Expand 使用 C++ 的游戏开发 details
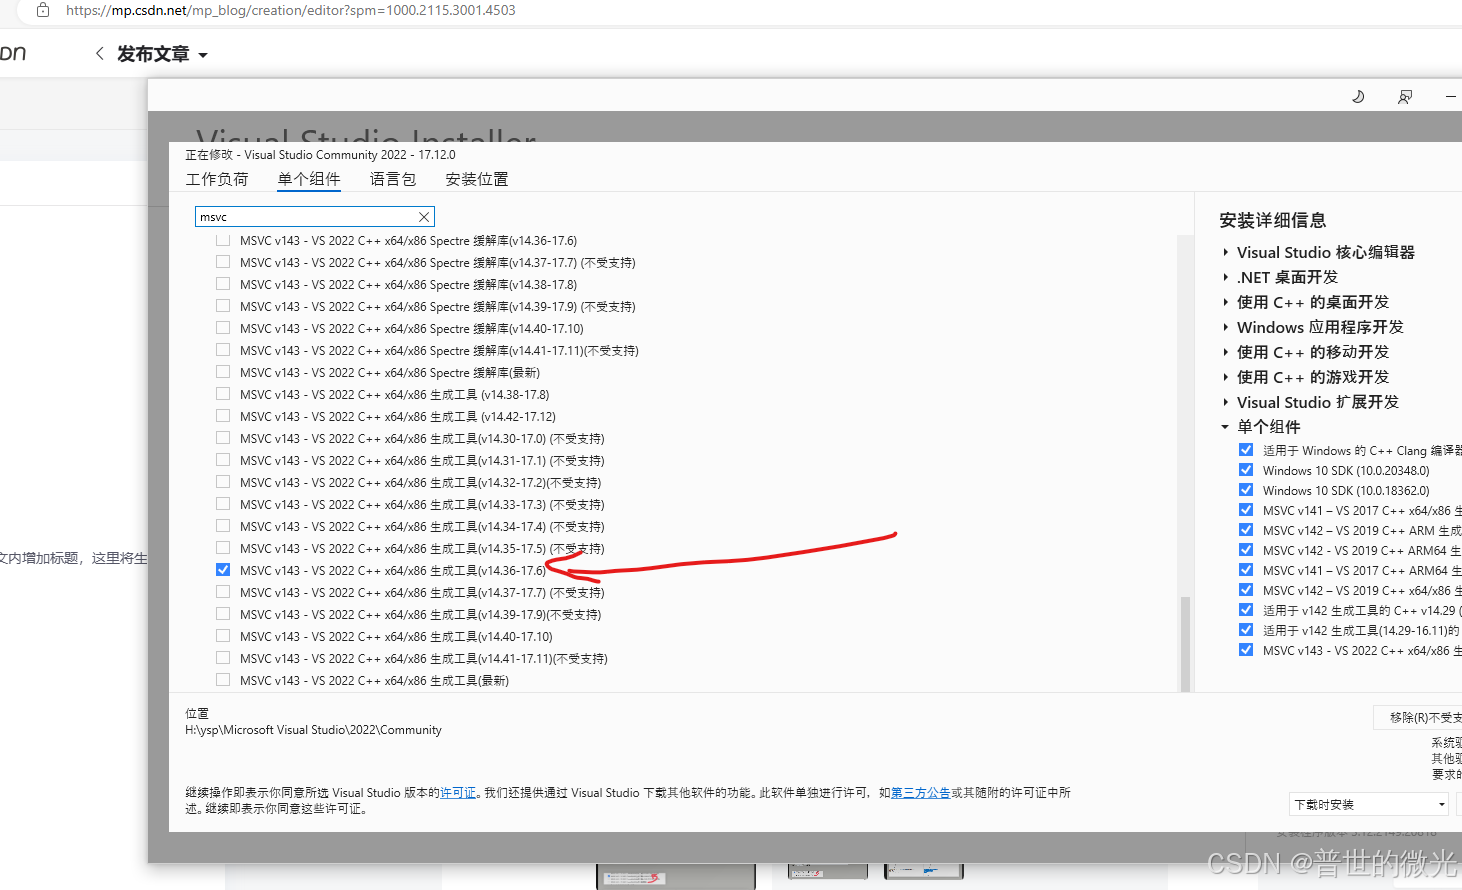This screenshot has height=890, width=1462. click(1225, 377)
